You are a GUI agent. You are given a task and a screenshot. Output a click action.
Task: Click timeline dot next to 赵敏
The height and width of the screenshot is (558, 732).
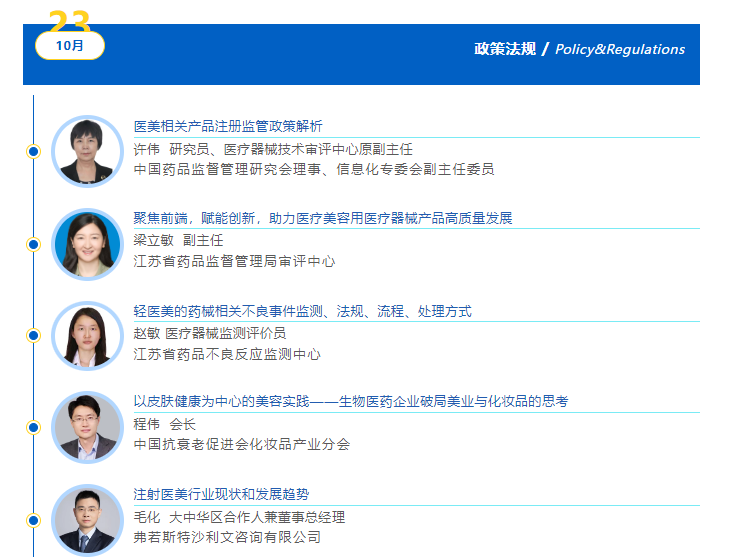pyautogui.click(x=33, y=335)
